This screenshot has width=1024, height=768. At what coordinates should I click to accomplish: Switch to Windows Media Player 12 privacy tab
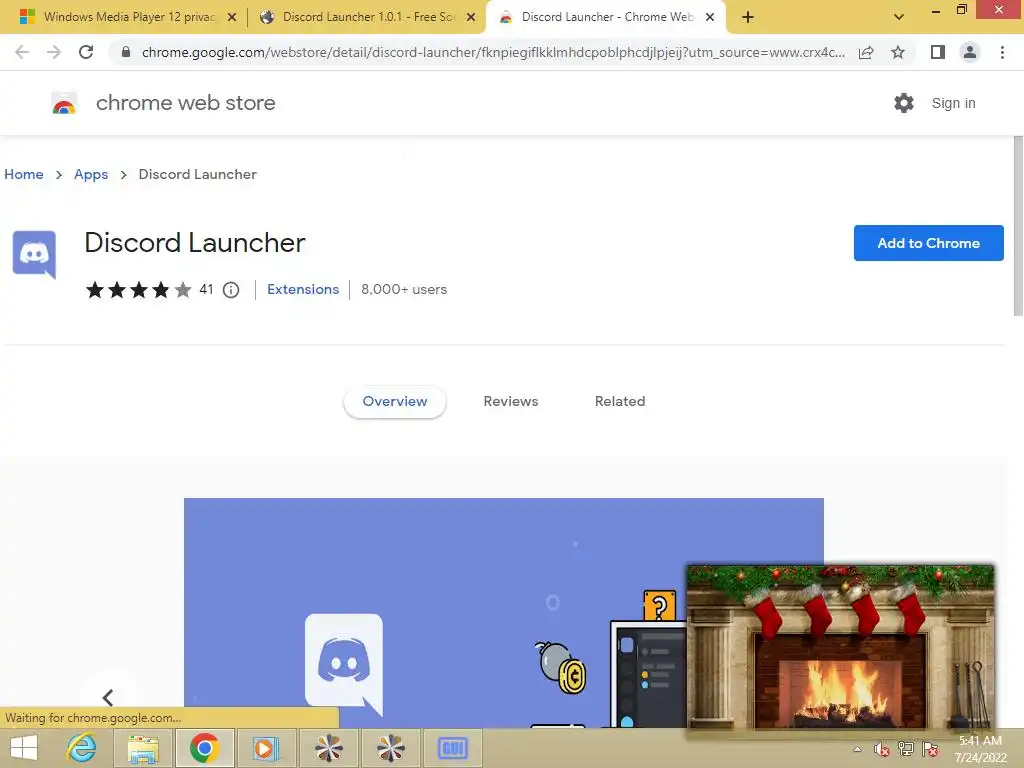coord(127,17)
